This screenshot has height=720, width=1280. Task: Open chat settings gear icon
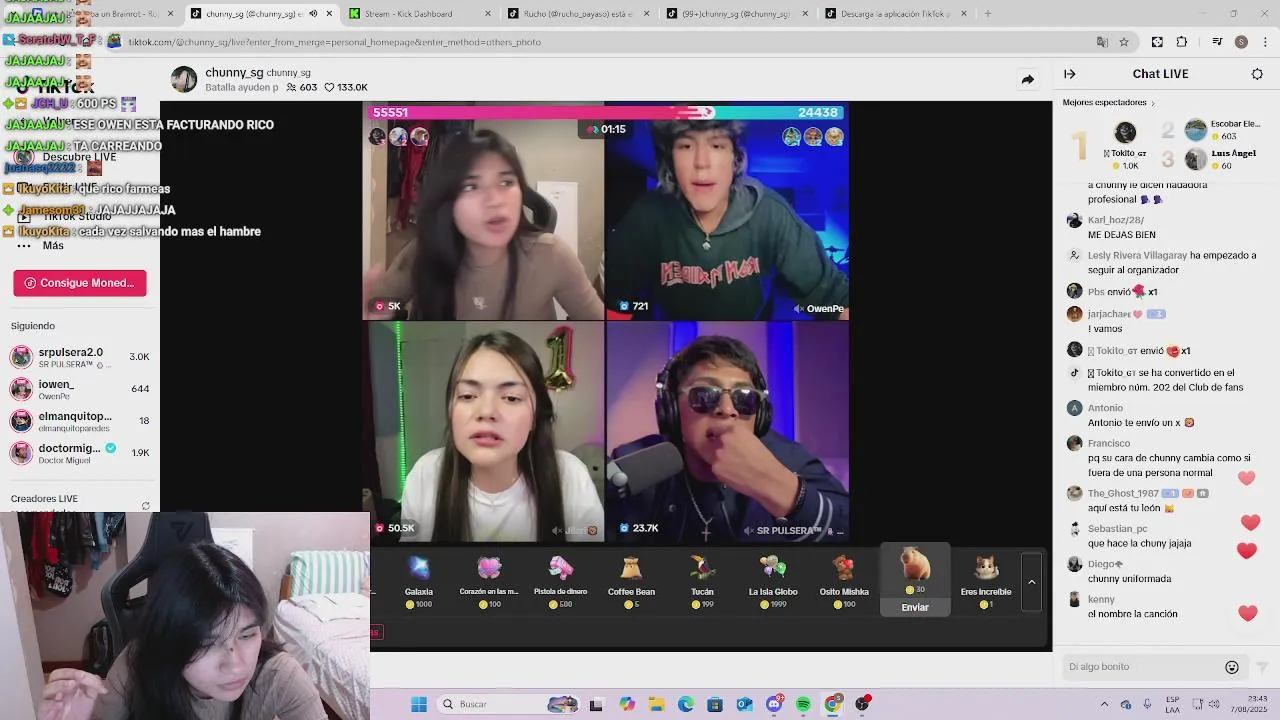tap(1257, 74)
